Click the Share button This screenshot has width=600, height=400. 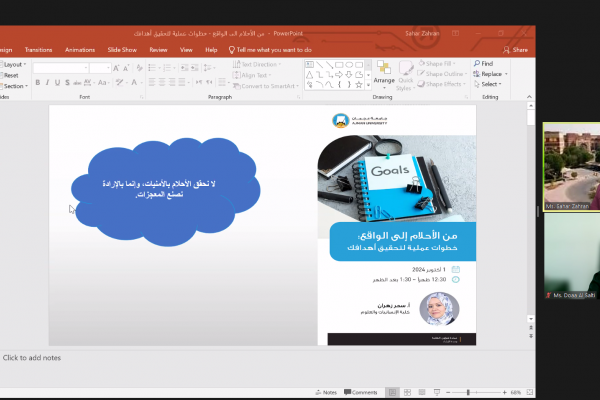point(516,48)
